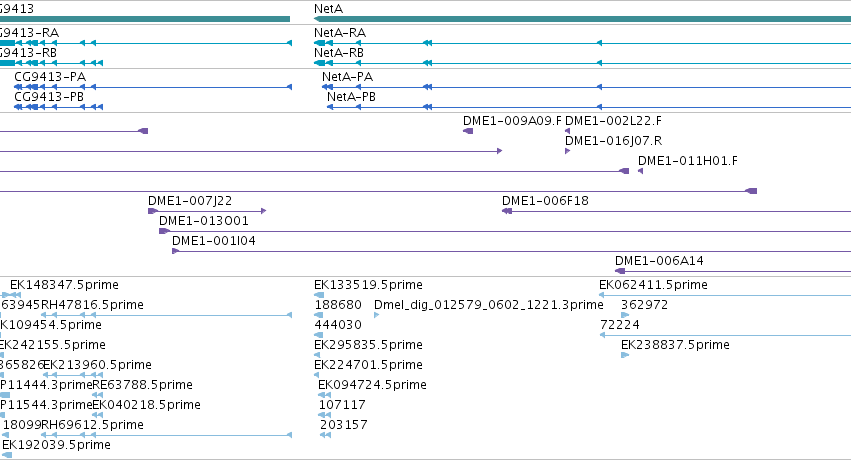
Task: Click the DME1-009A09.F BAC end marker
Action: coord(468,131)
